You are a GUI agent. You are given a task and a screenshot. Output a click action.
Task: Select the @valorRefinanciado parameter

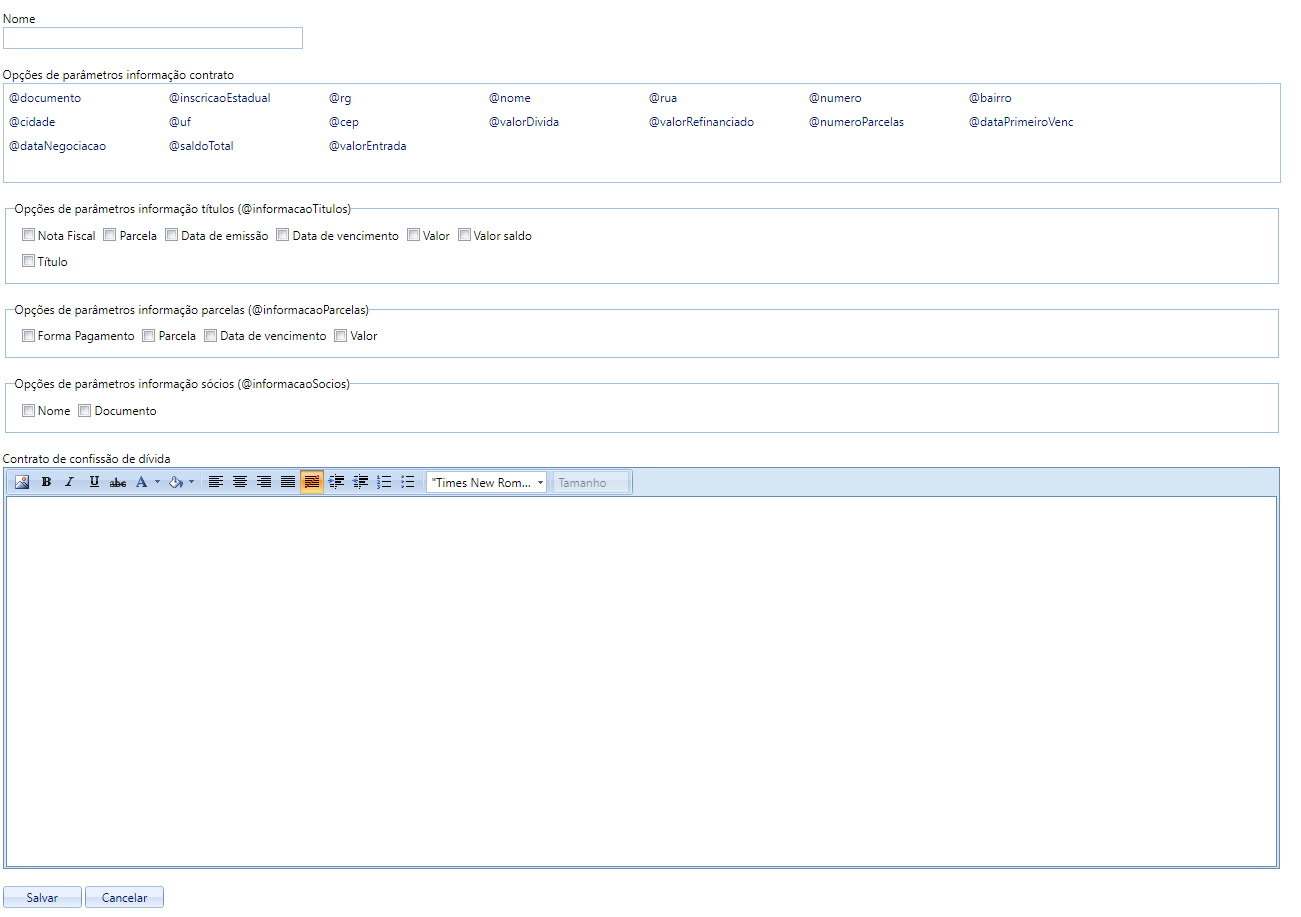702,122
